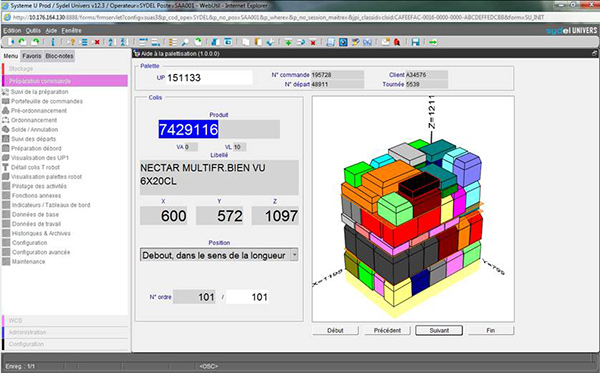600x373 pixels.
Task: Click the blue information icon in toolbar
Action: click(53, 42)
